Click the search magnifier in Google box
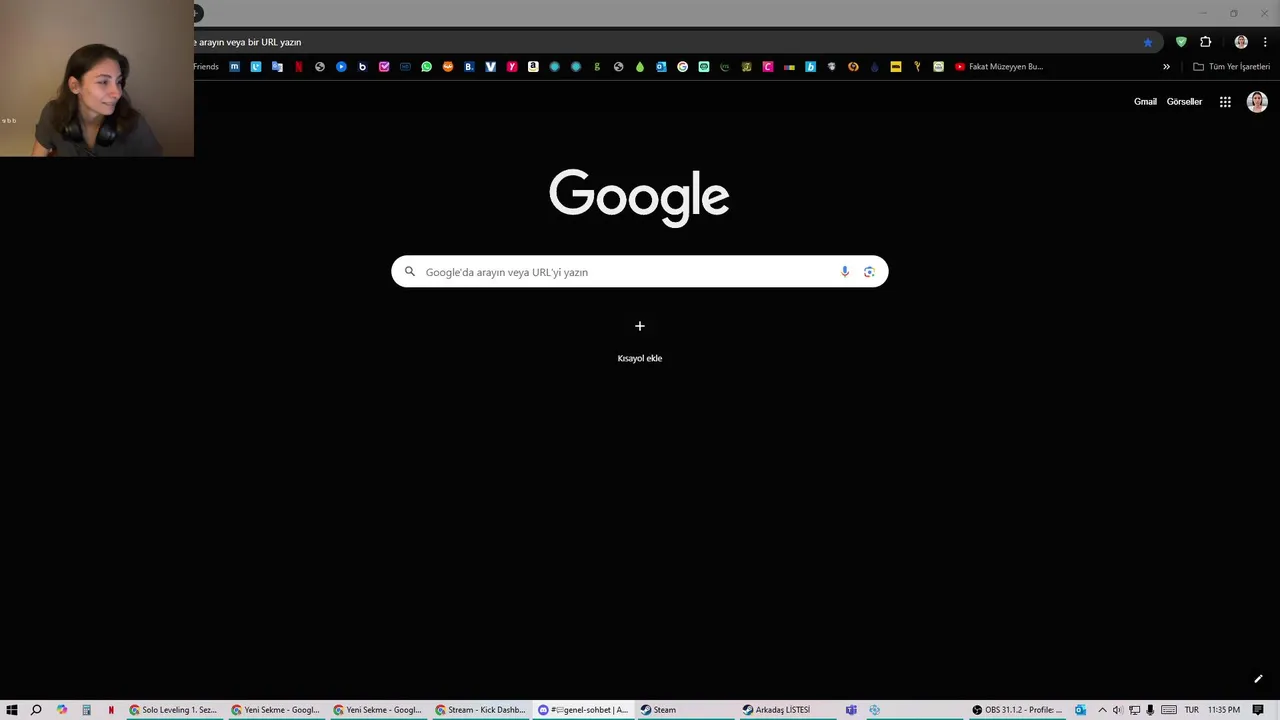The height and width of the screenshot is (720, 1280). [x=410, y=272]
